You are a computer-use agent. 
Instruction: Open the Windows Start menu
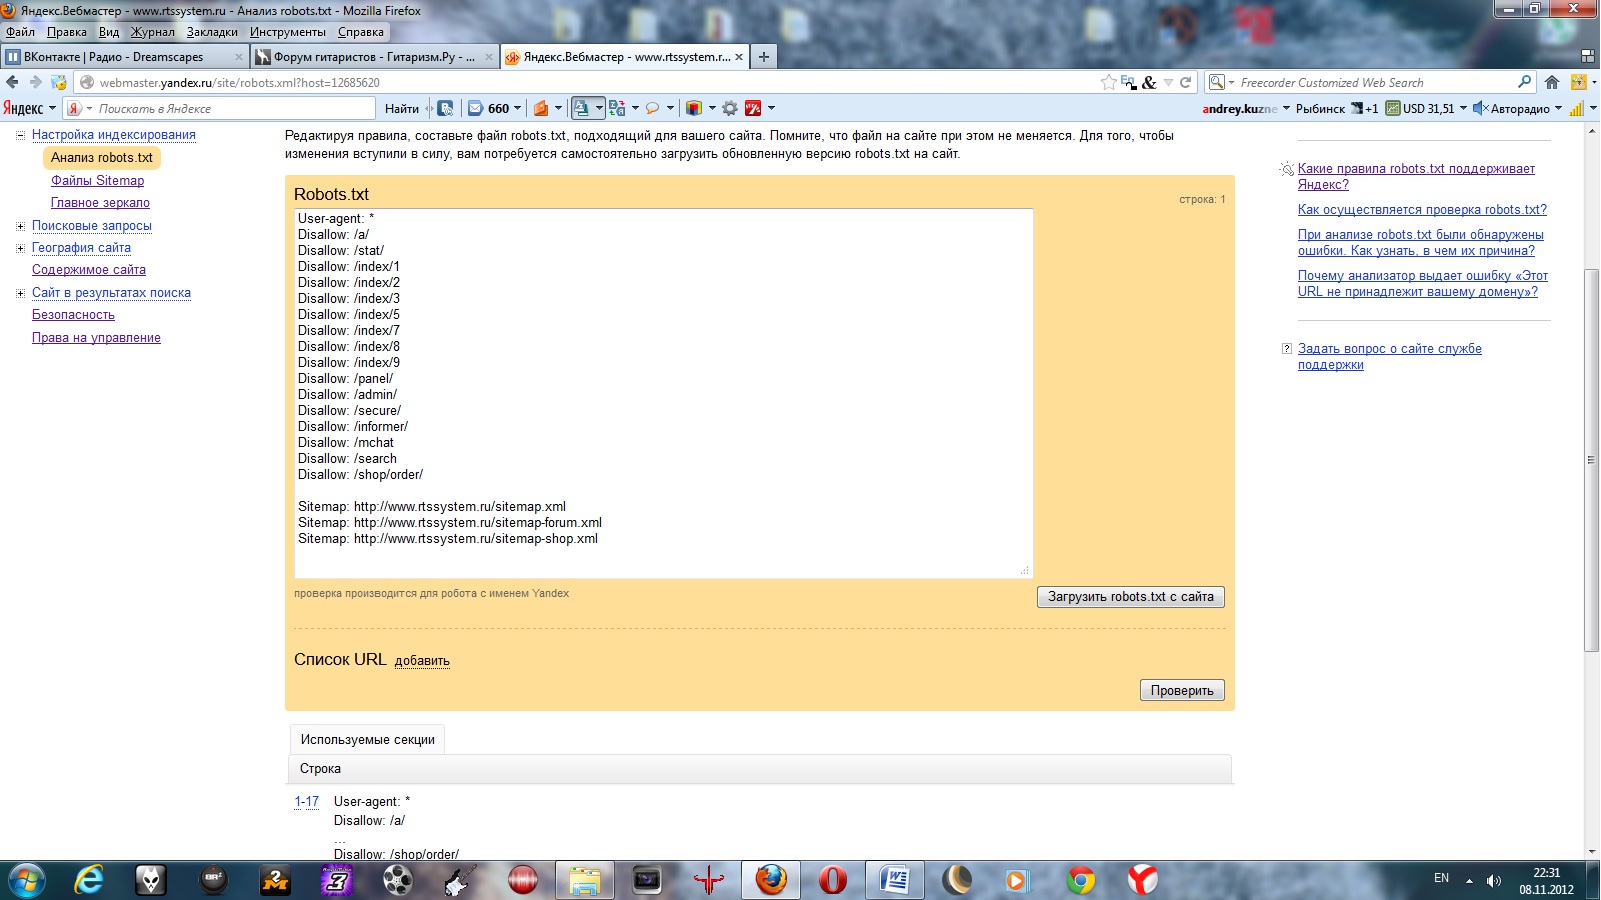[x=26, y=880]
